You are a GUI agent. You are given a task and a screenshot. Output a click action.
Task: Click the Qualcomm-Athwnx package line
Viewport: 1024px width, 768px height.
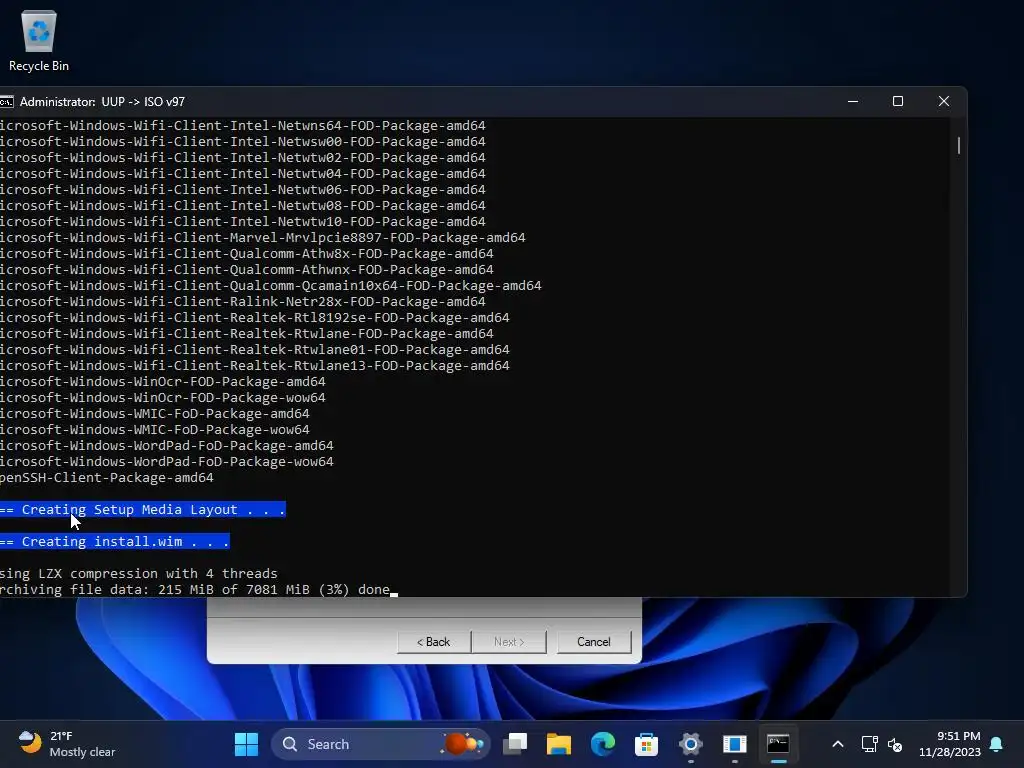247,270
